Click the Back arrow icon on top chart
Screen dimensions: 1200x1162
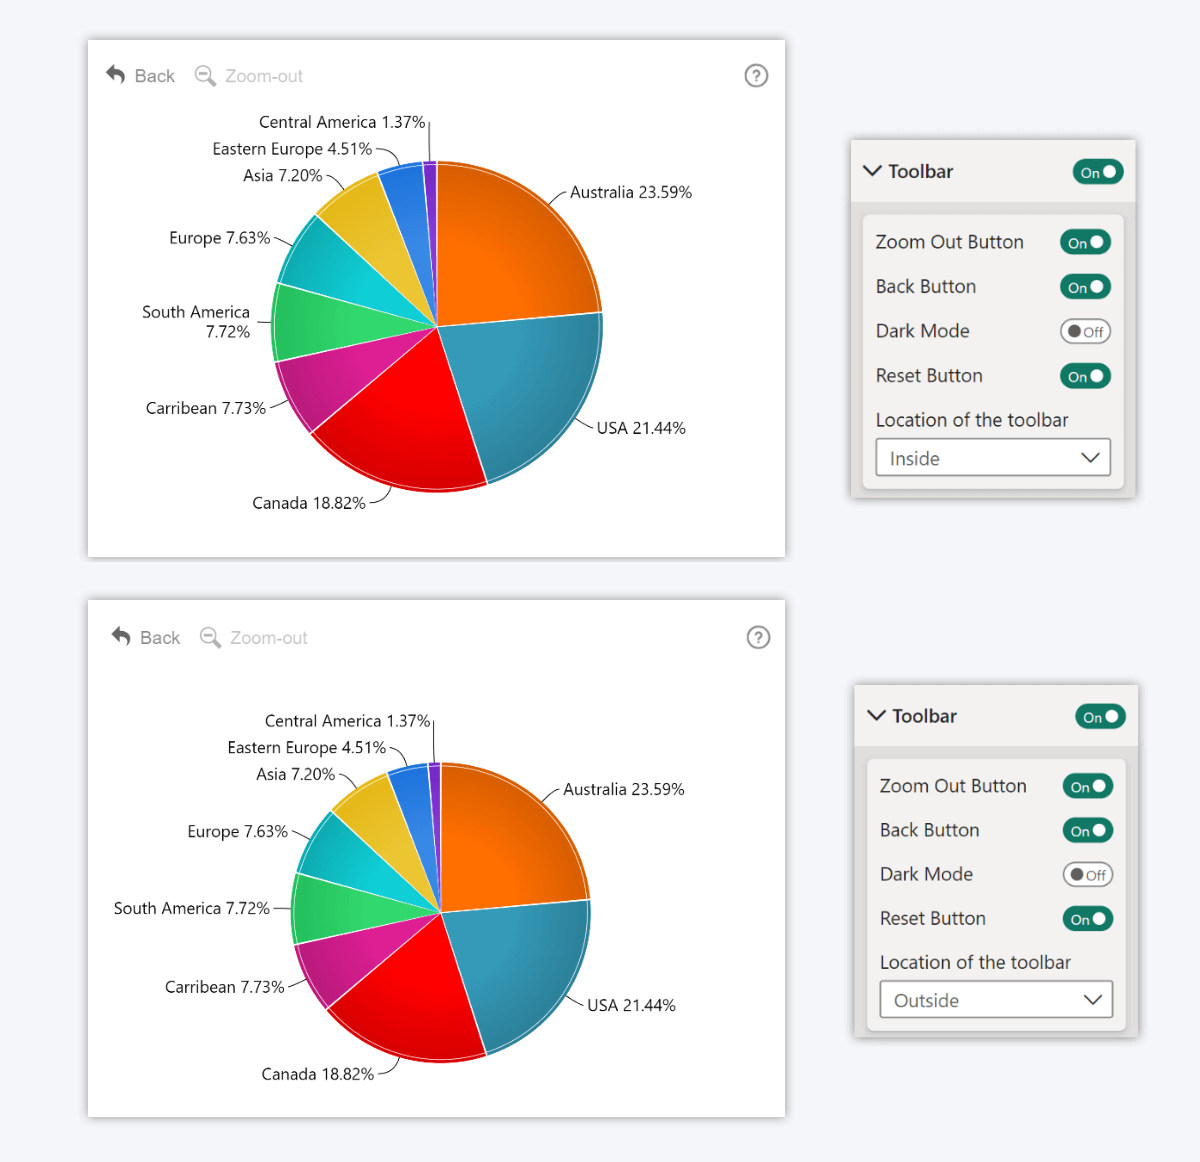point(116,74)
